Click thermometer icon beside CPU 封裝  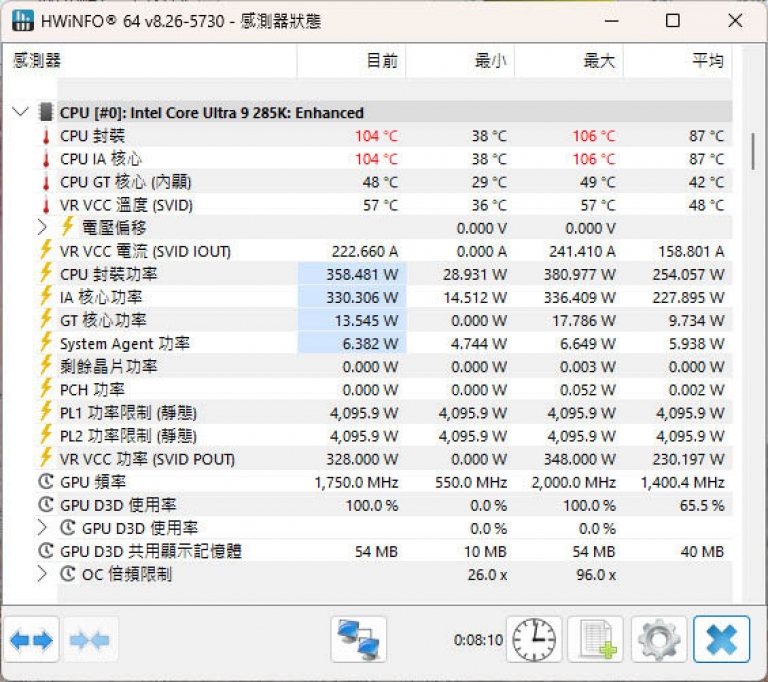46,136
